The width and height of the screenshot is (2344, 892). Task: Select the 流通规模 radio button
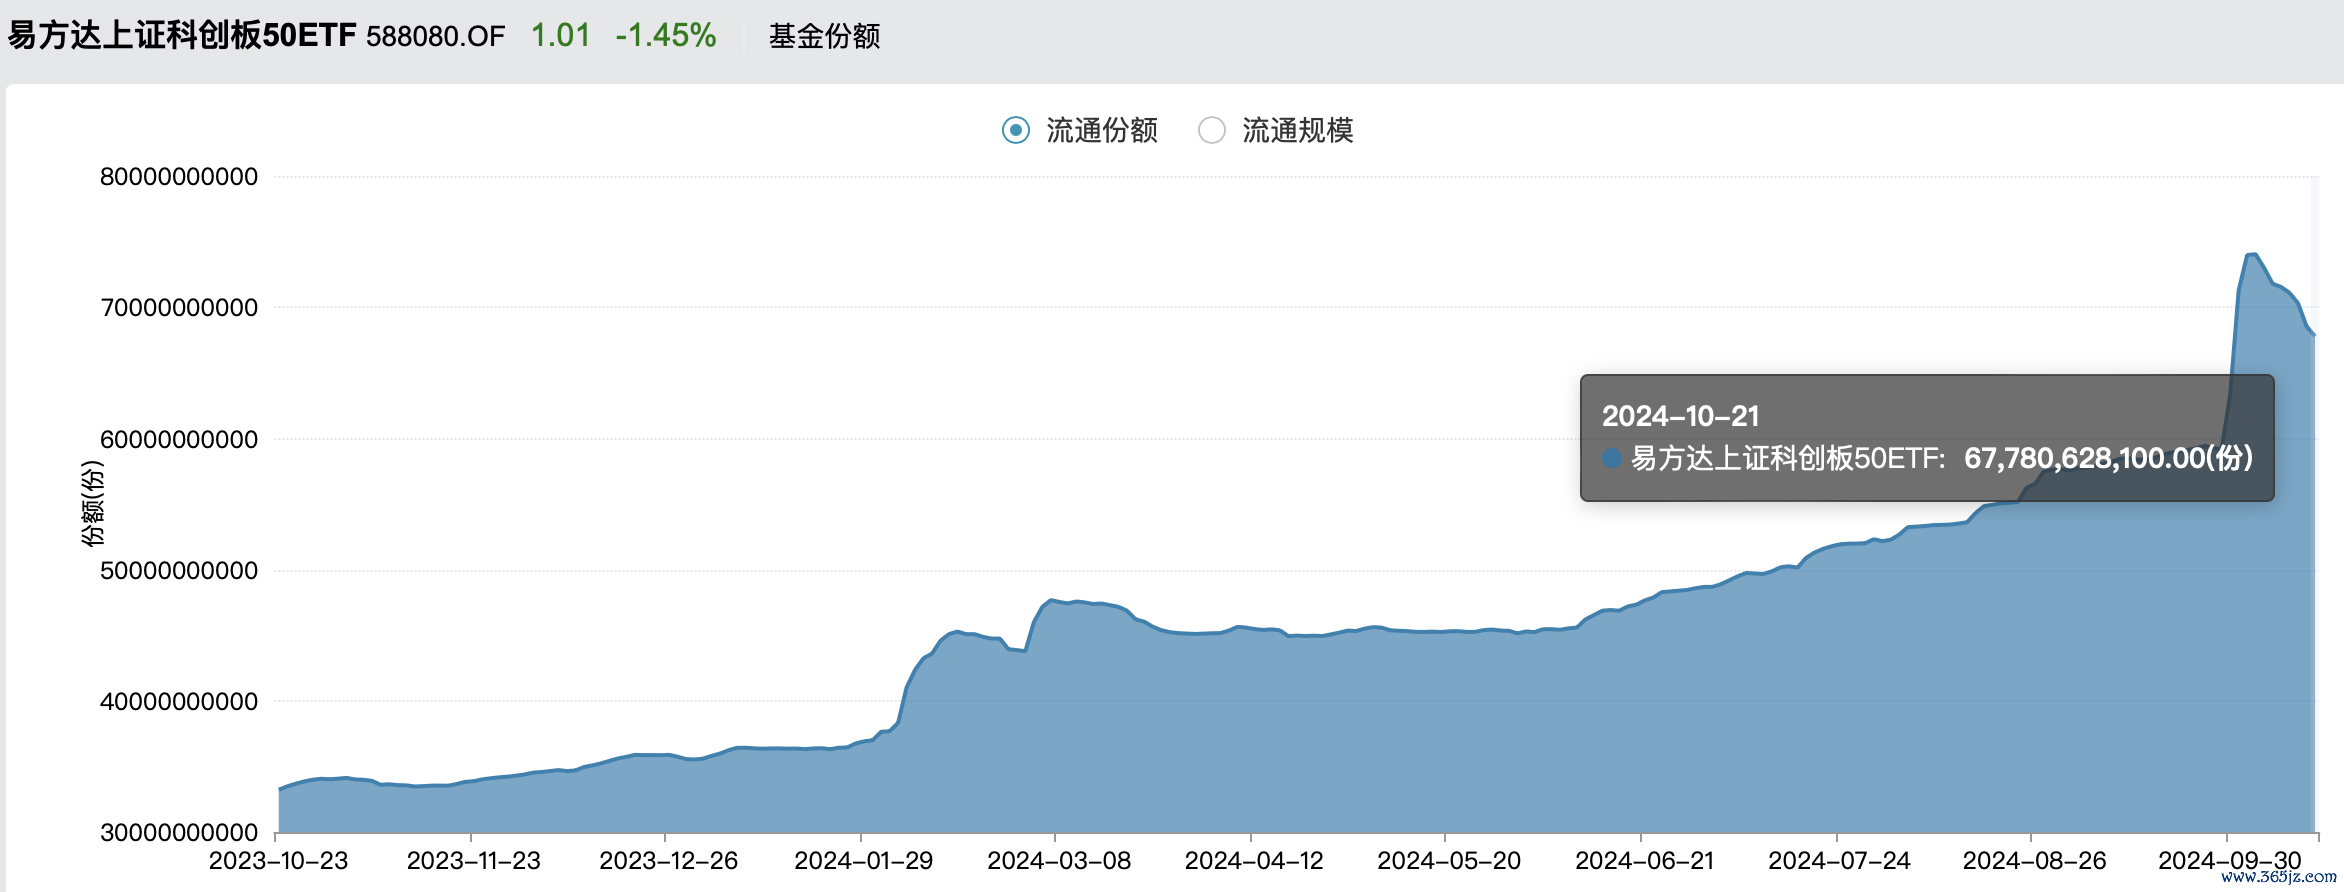click(x=1212, y=131)
